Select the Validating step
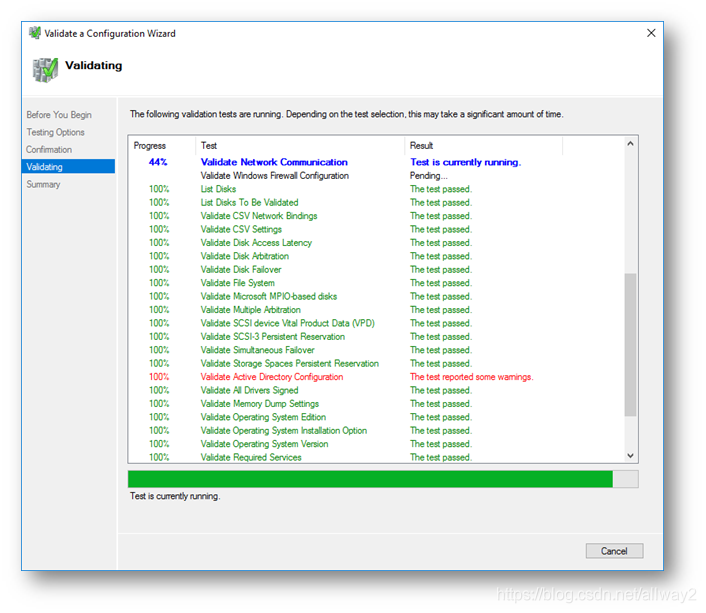Viewport: 706px width, 613px height. (x=68, y=167)
